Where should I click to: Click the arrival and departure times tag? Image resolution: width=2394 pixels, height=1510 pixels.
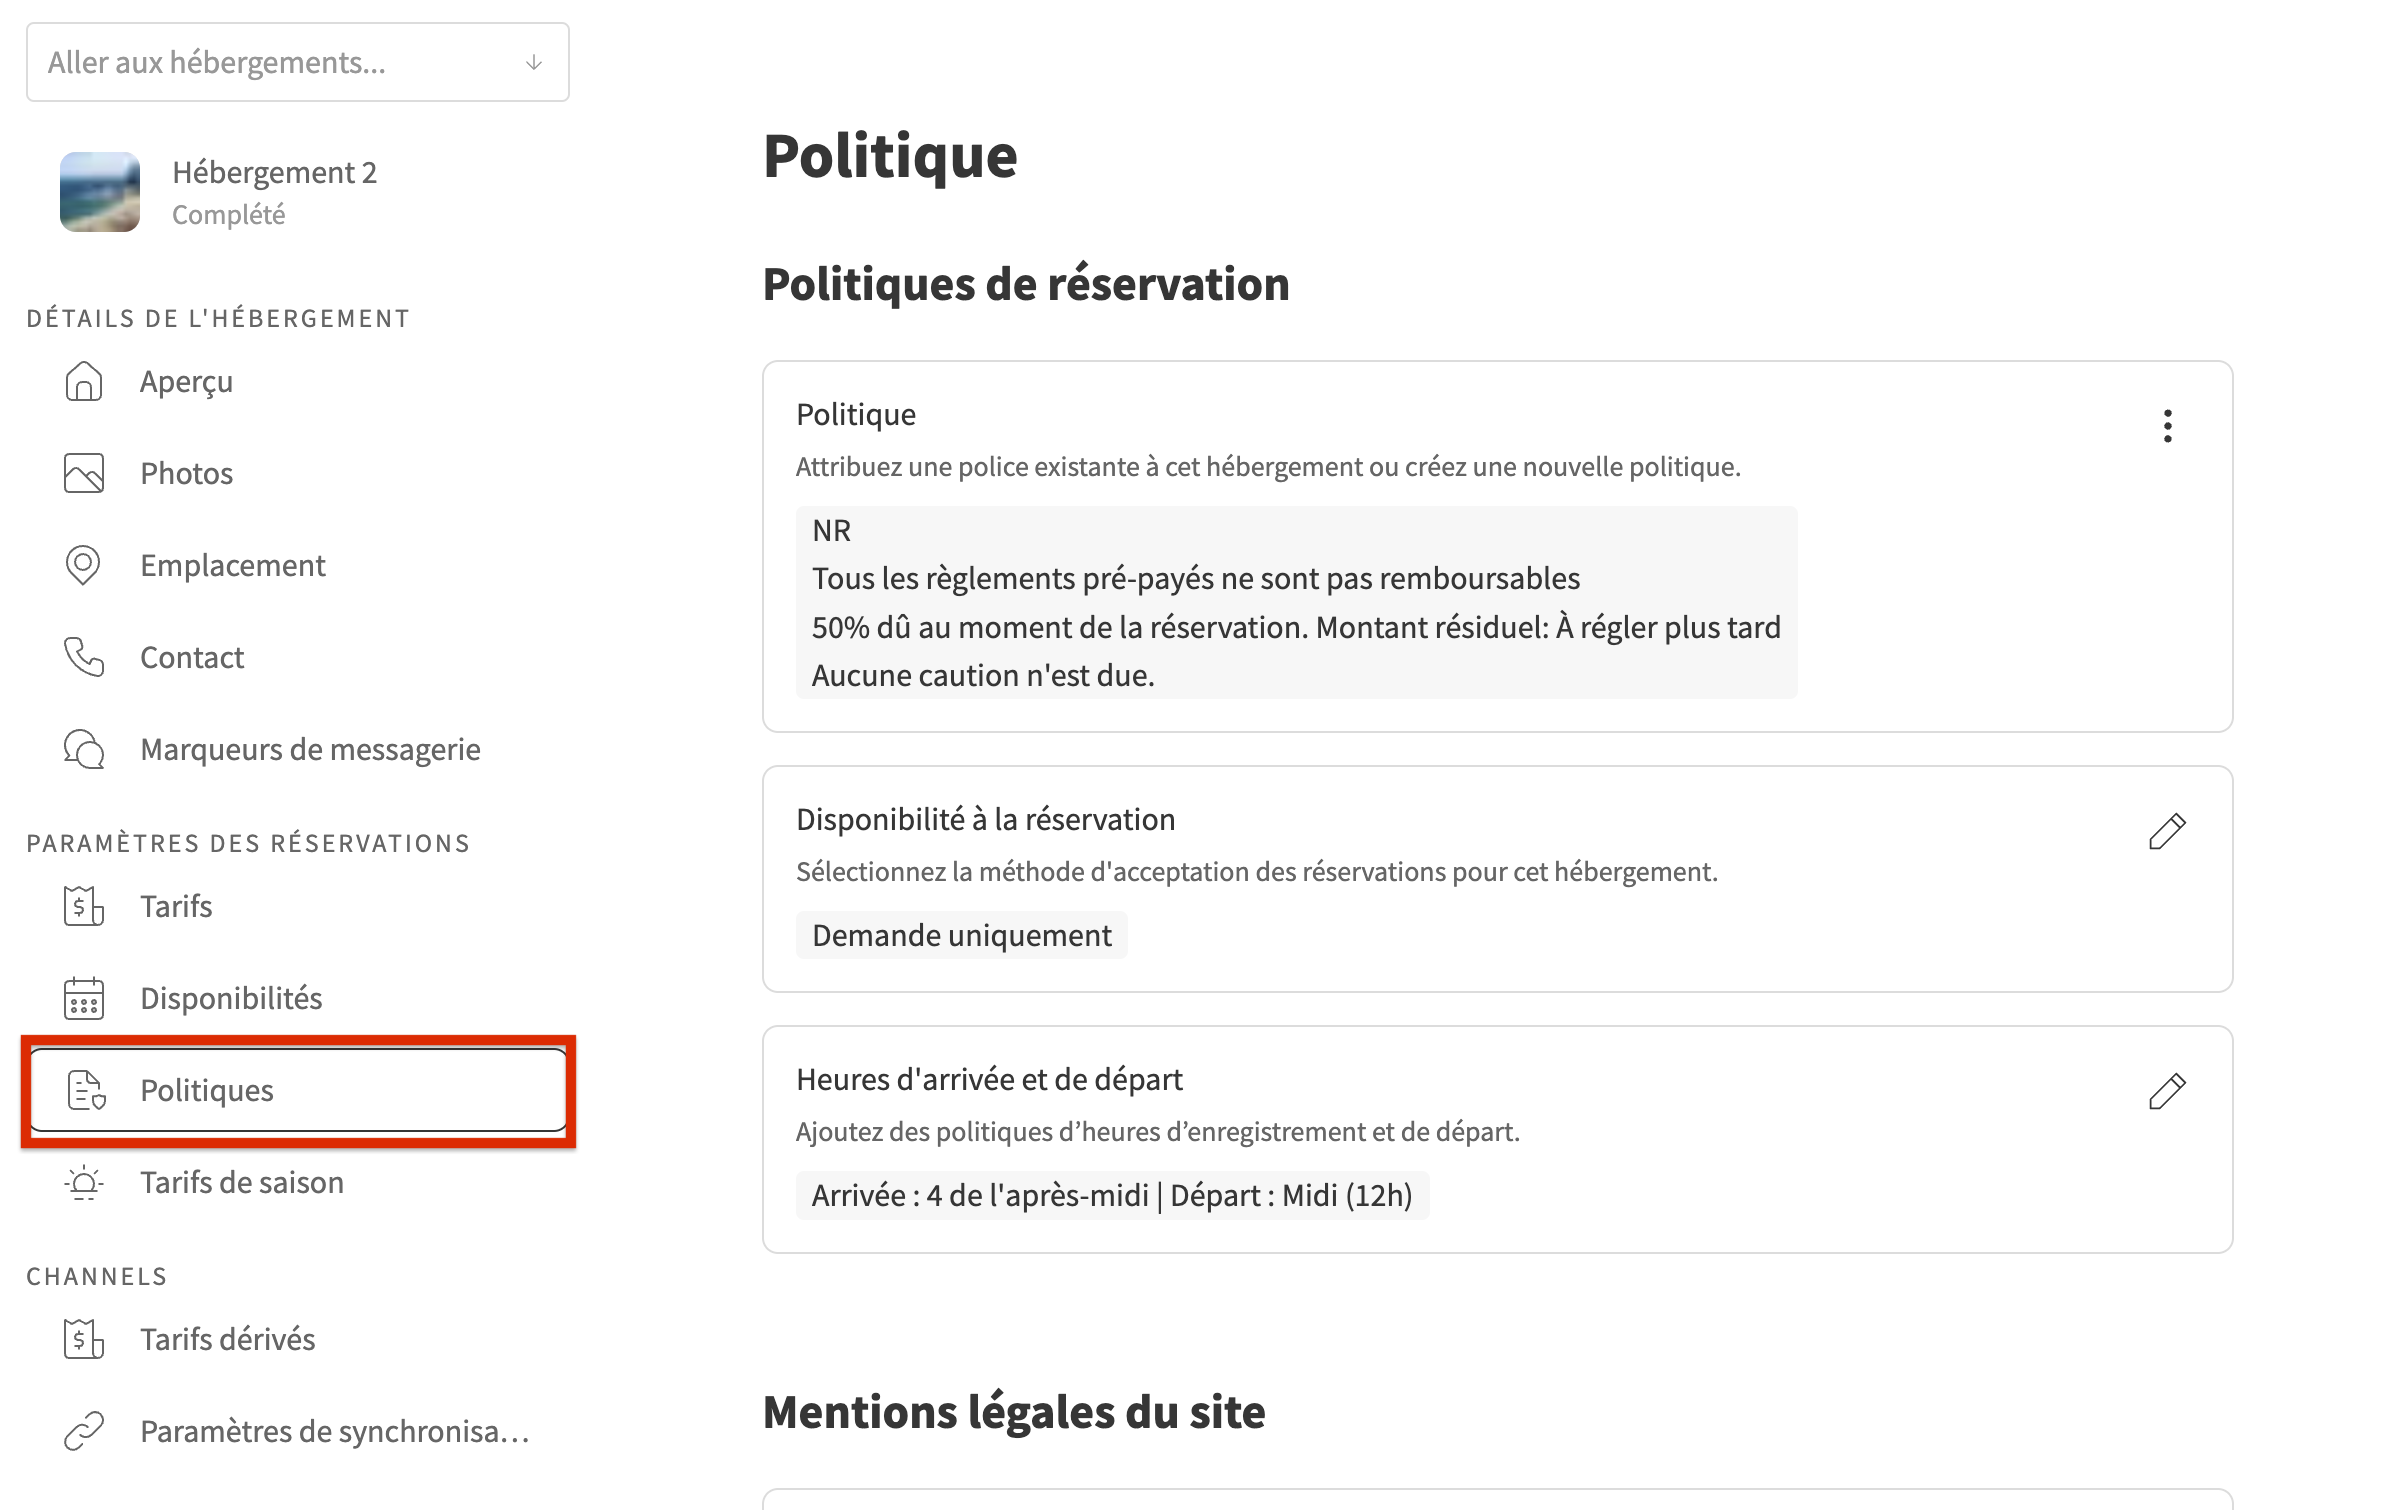[x=1111, y=1195]
